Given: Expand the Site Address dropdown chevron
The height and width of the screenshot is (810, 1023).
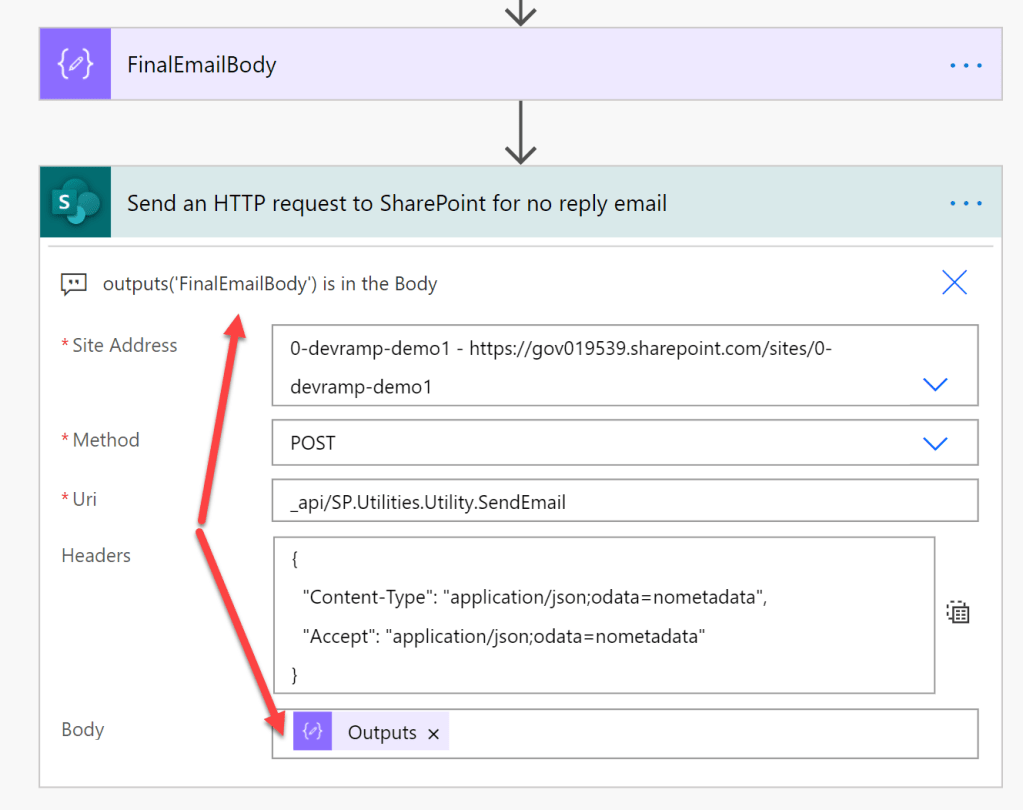Looking at the screenshot, I should click(935, 384).
